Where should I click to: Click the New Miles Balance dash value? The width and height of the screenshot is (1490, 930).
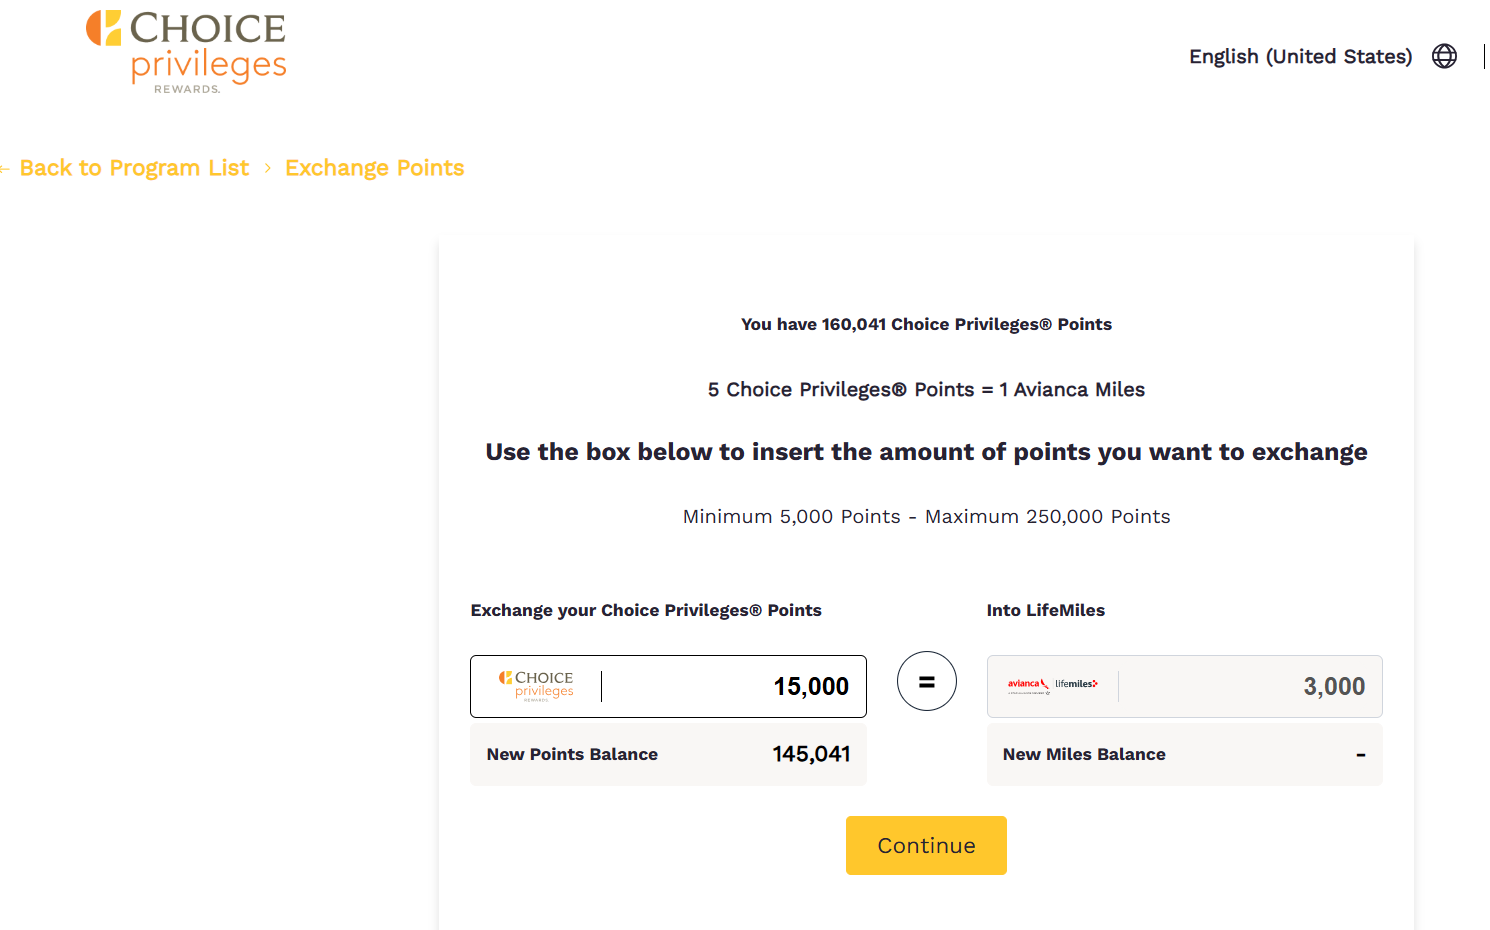coord(1359,754)
